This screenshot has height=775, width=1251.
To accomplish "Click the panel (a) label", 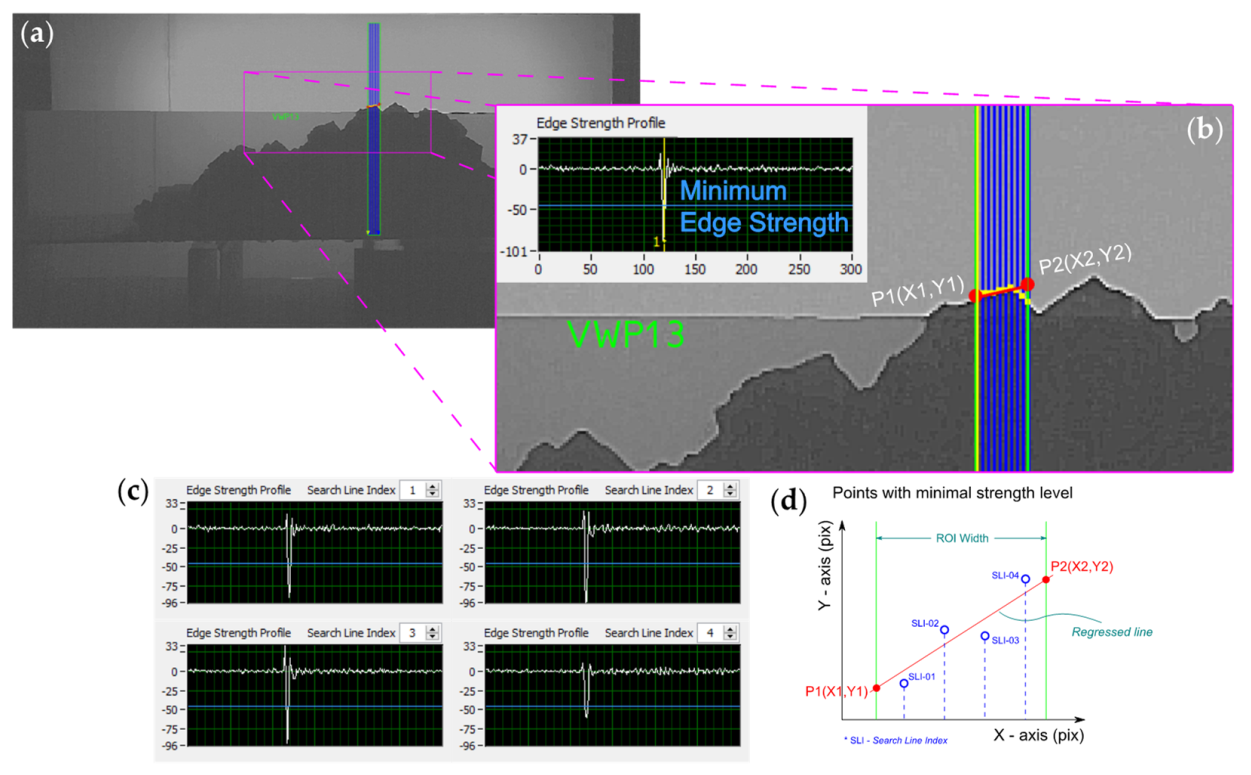I will point(38,33).
